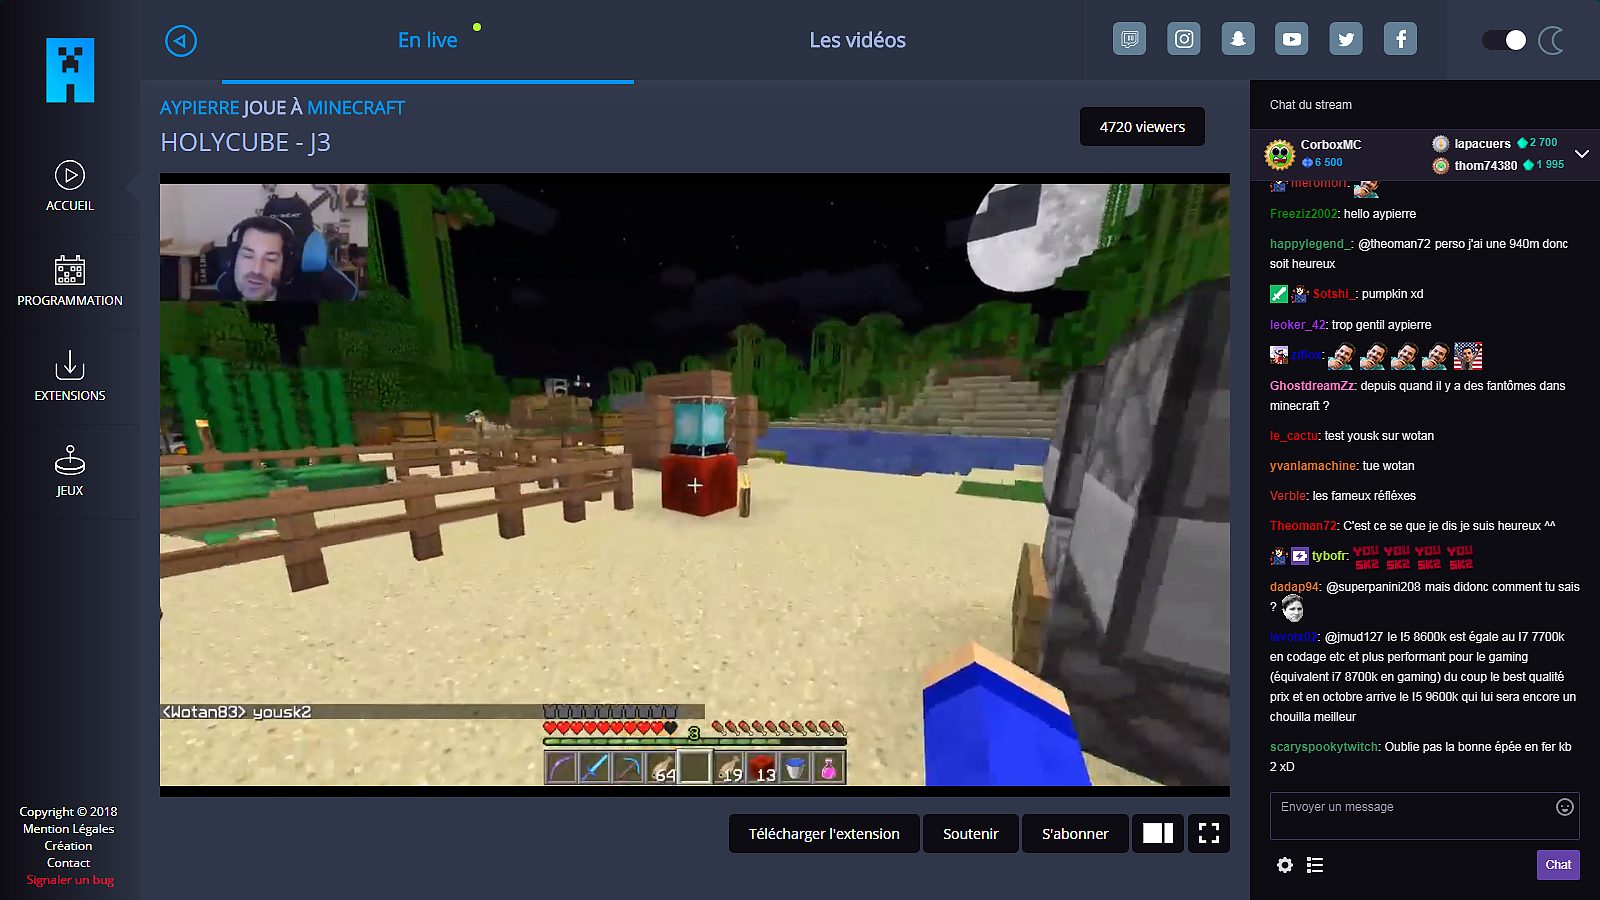Viewport: 1600px width, 900px height.
Task: Open Jeux in sidebar
Action: coord(70,471)
